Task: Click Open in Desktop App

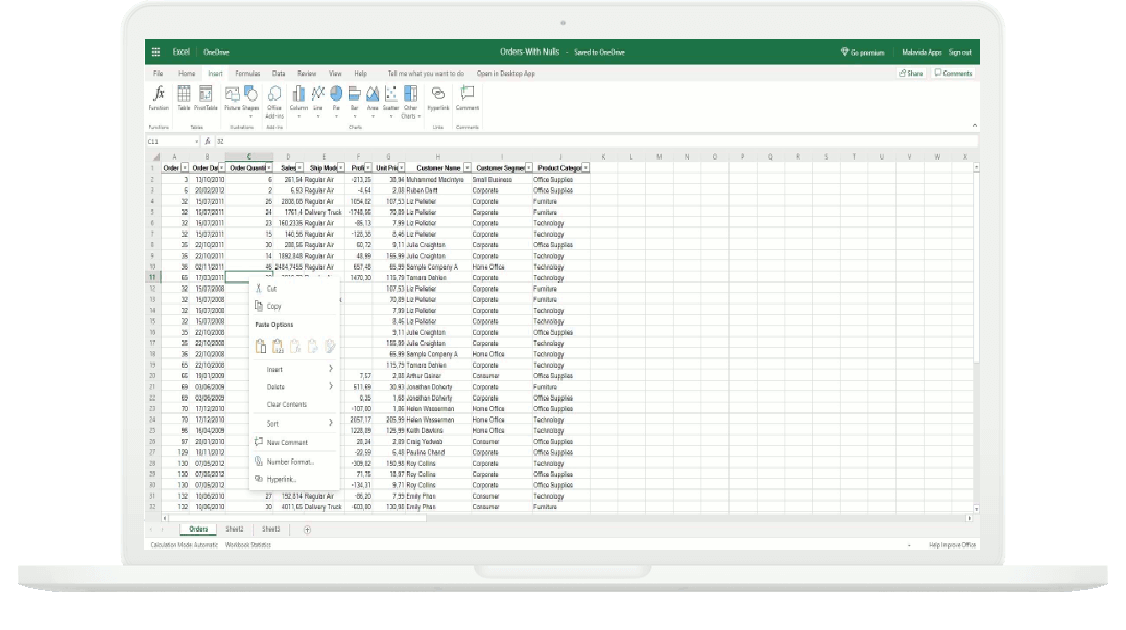Action: click(506, 73)
